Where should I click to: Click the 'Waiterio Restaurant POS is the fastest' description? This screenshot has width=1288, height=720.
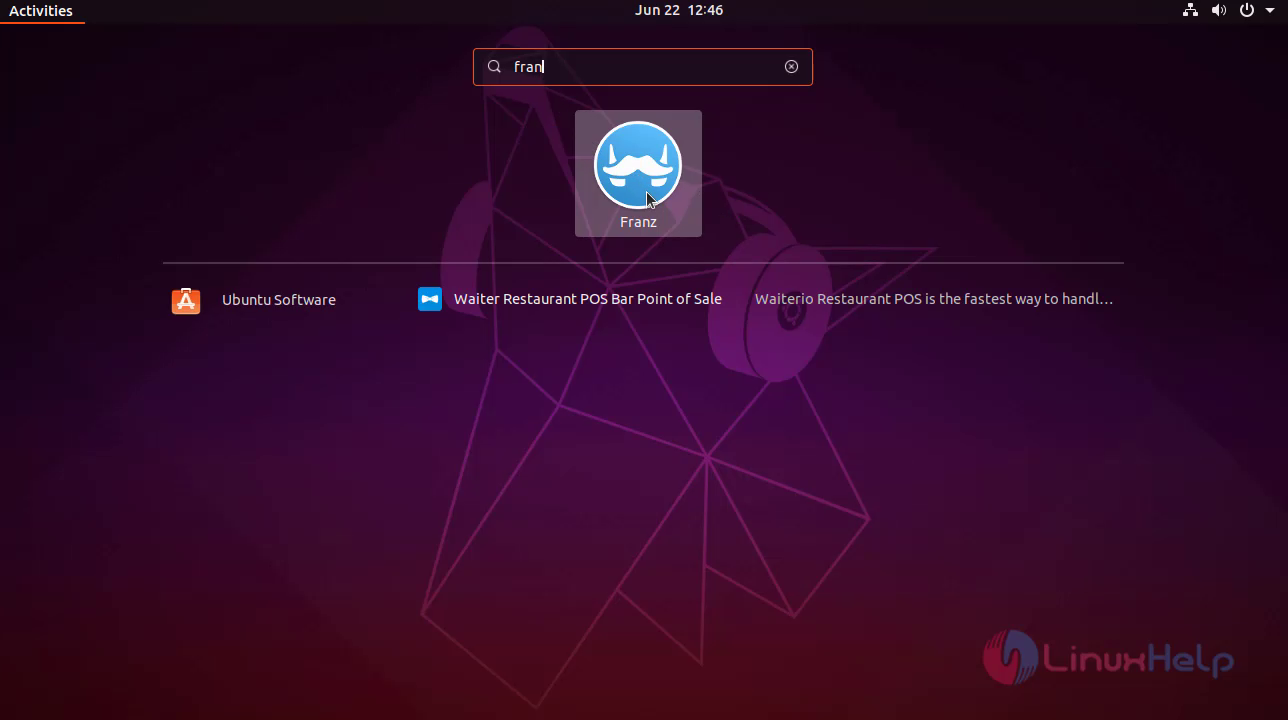[934, 299]
